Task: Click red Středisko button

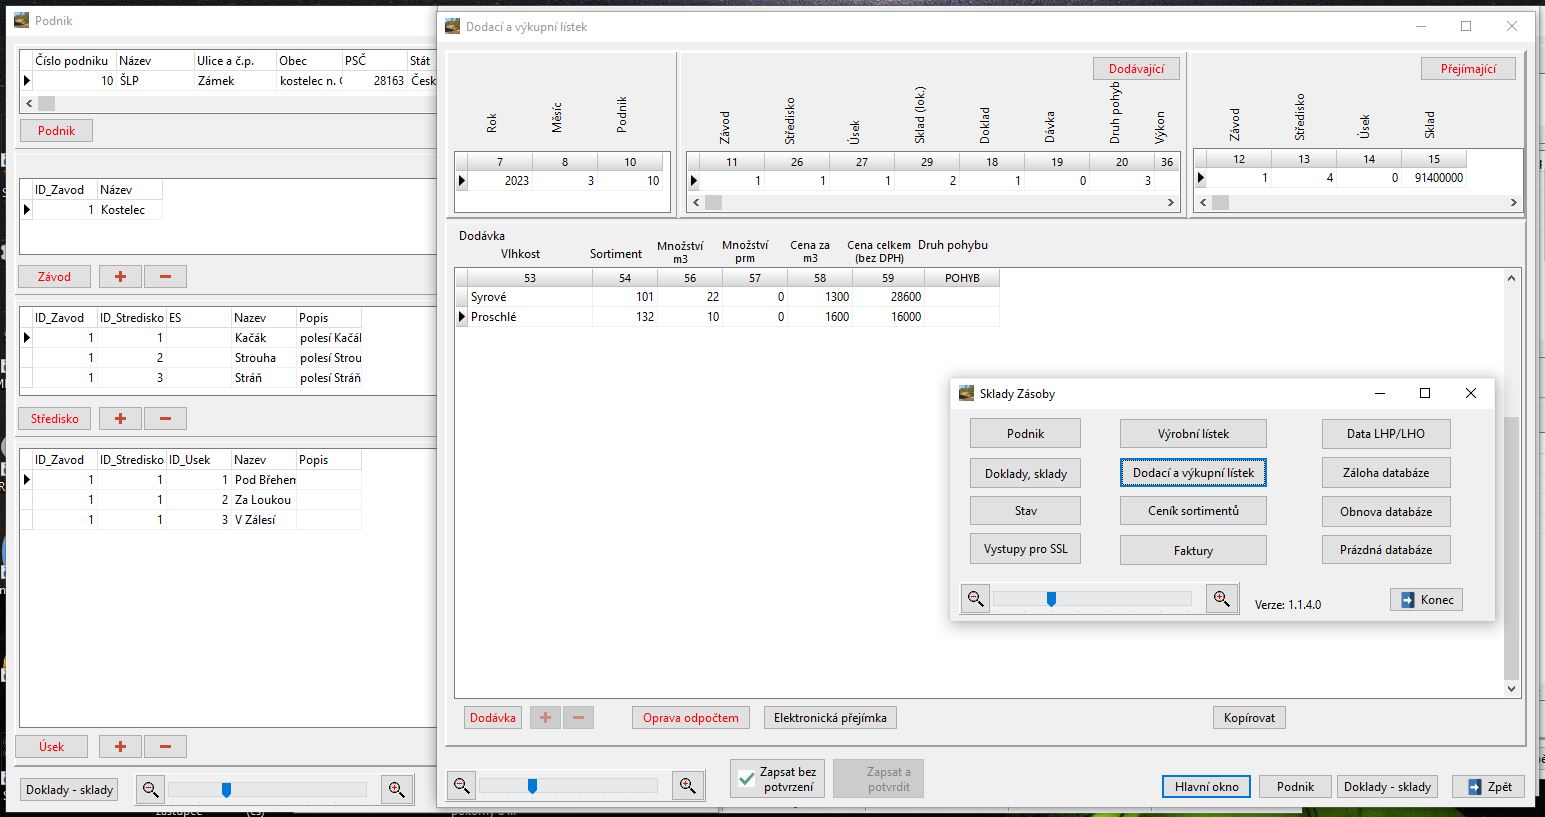Action: click(x=54, y=419)
